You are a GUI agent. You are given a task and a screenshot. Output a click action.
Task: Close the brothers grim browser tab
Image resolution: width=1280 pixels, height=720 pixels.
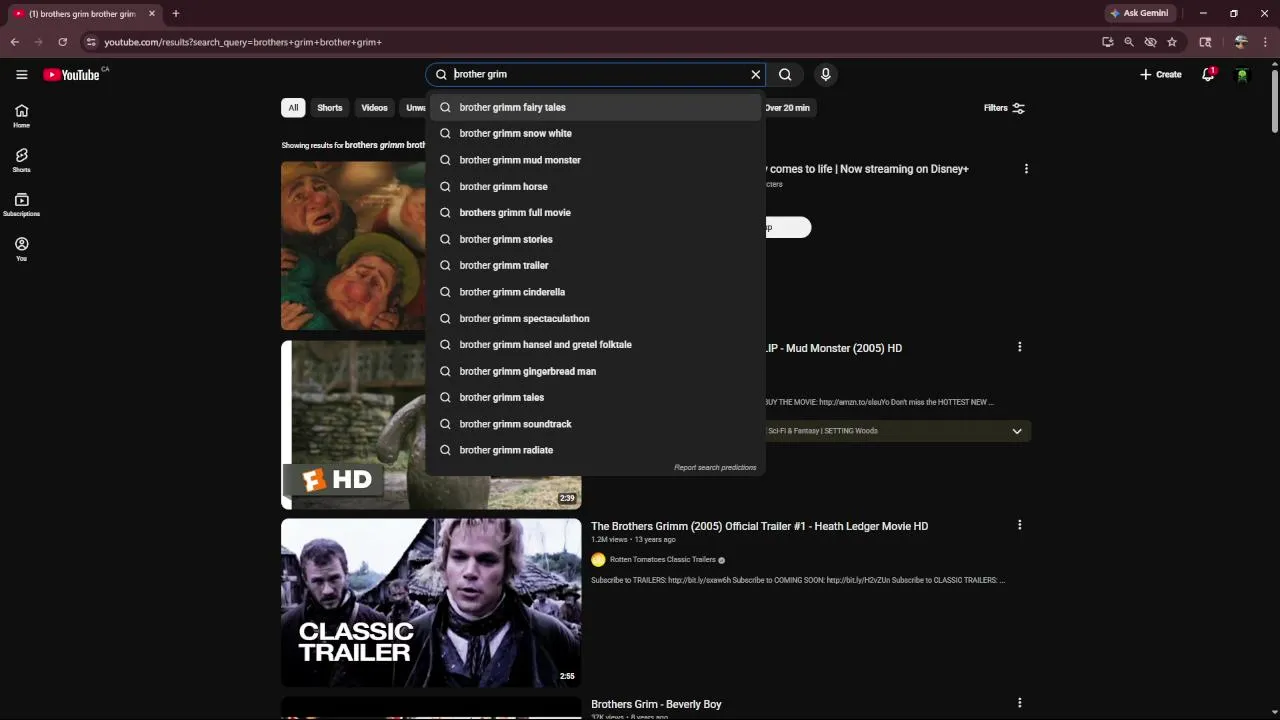point(151,14)
